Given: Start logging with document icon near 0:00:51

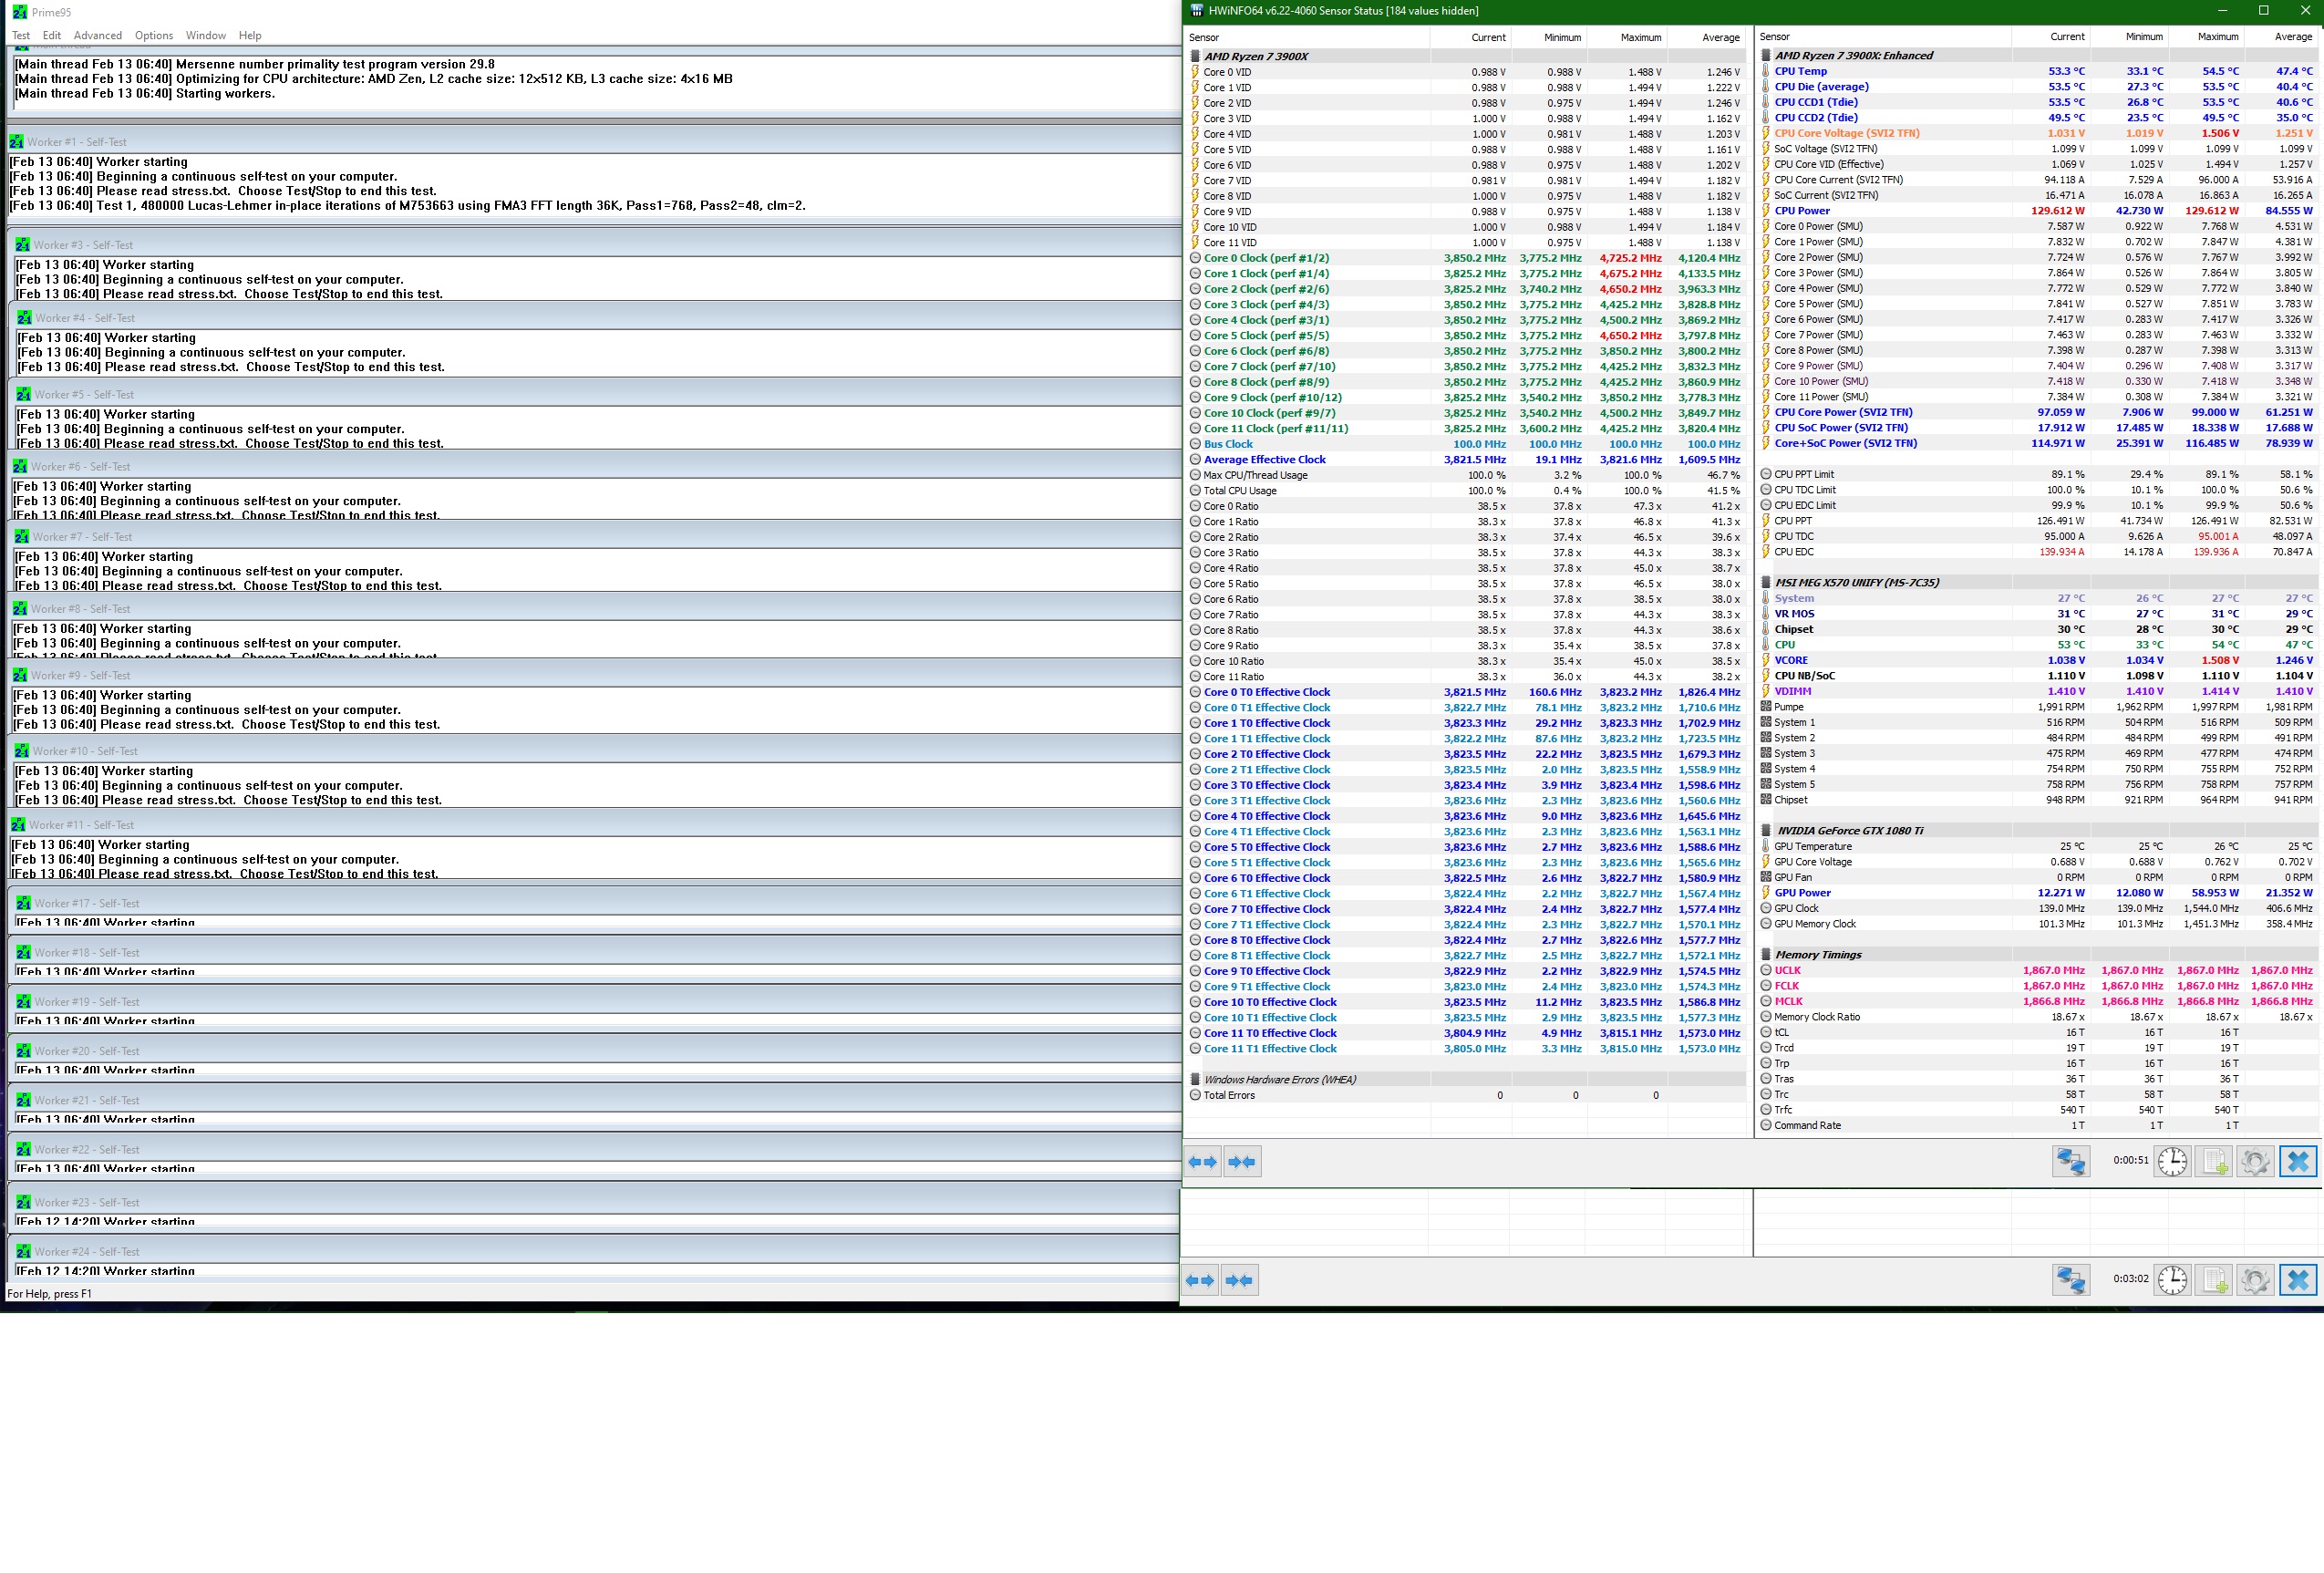Looking at the screenshot, I should (x=2214, y=1161).
